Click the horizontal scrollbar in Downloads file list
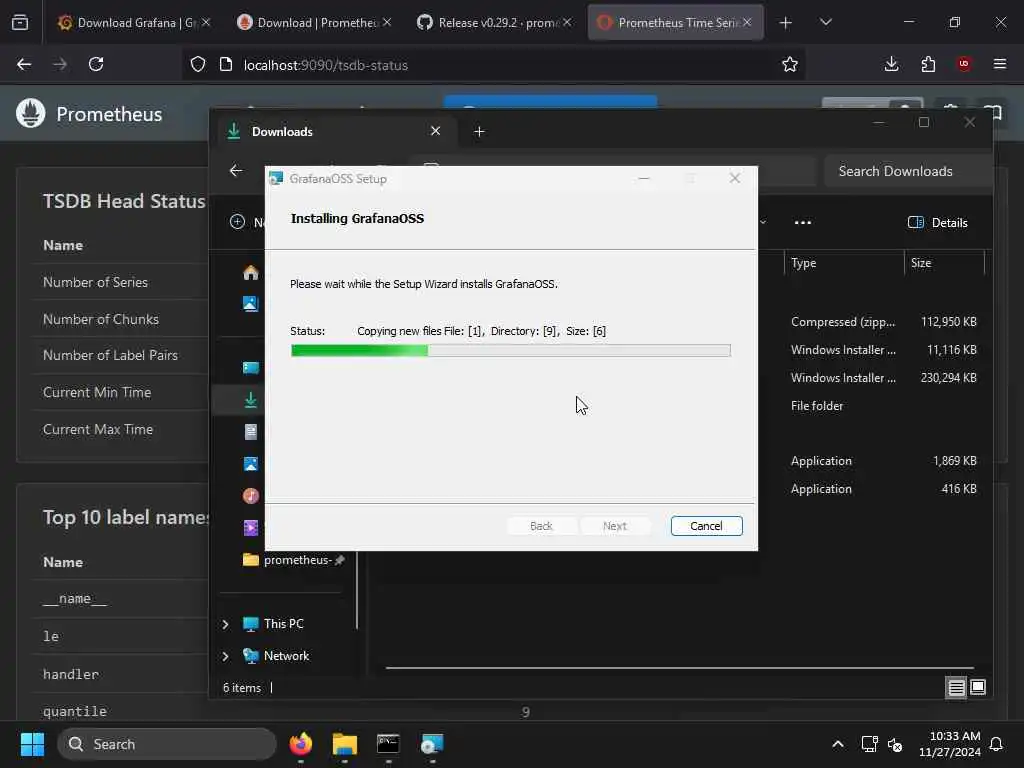 click(x=679, y=668)
